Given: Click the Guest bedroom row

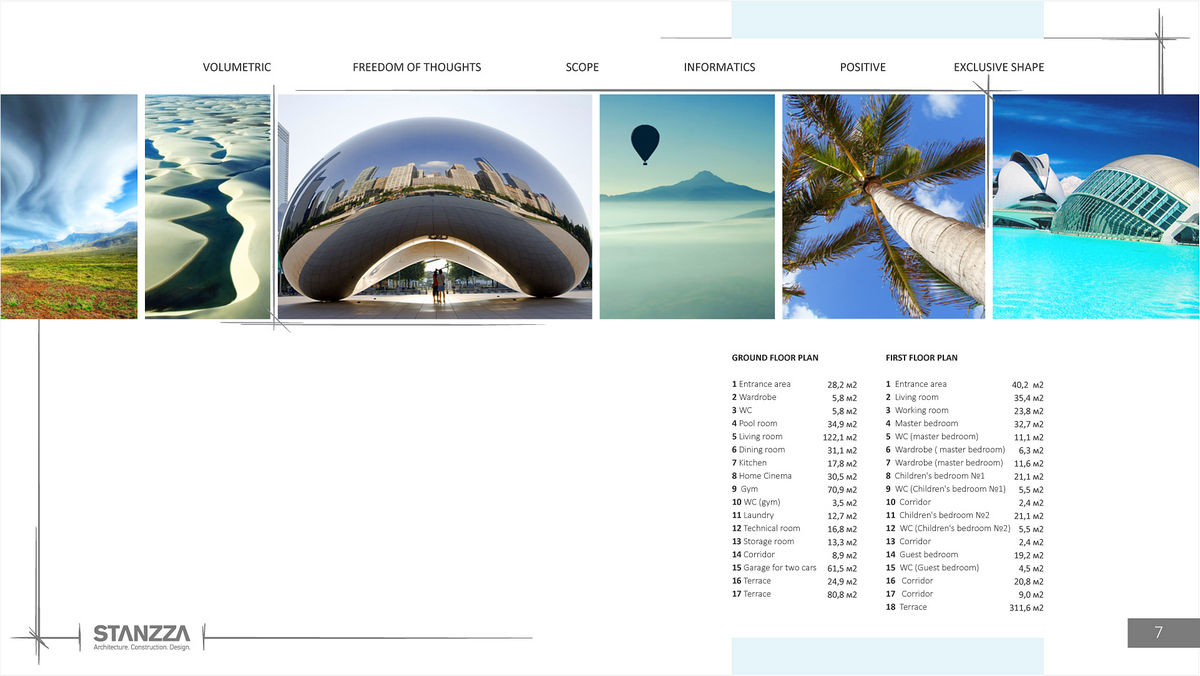Looking at the screenshot, I should [x=964, y=554].
